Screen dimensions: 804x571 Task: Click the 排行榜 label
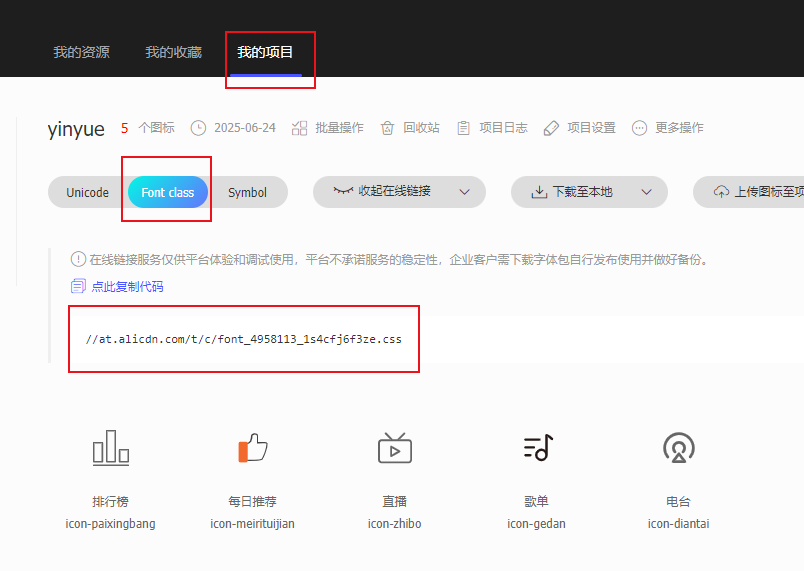tap(110, 501)
